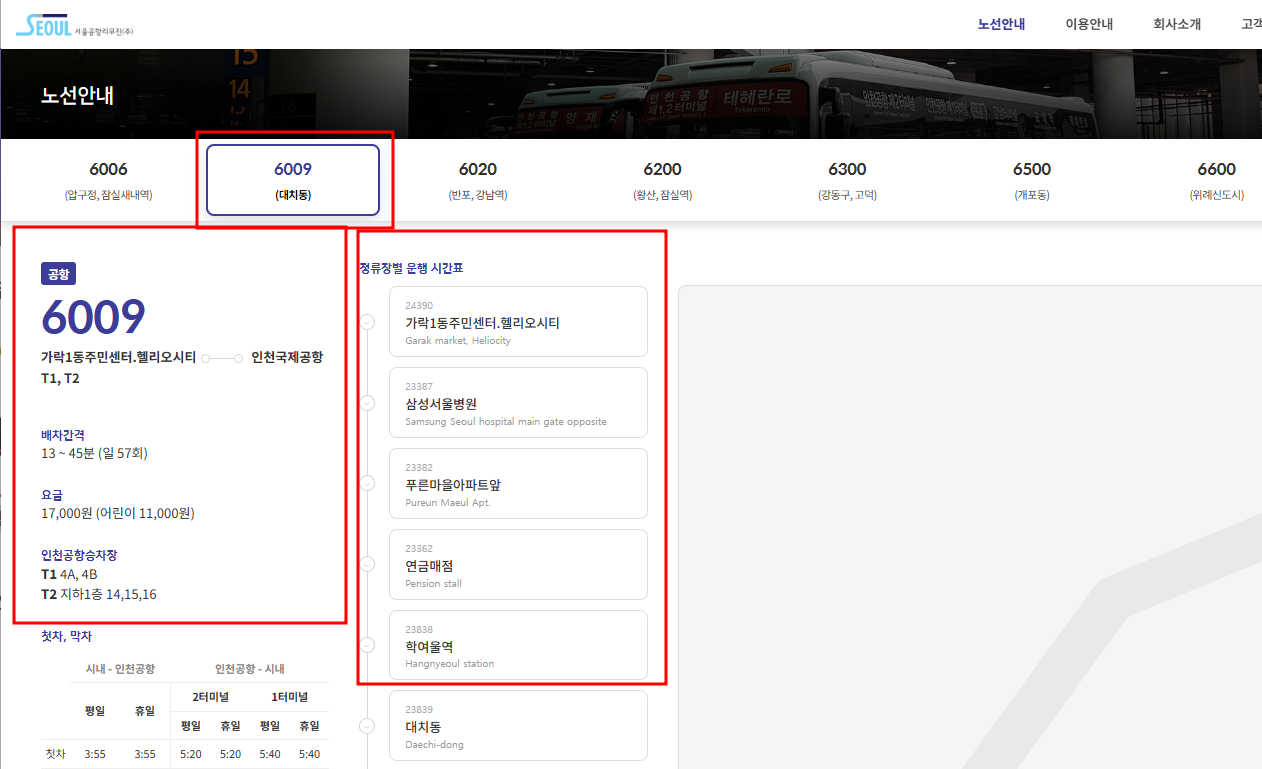Click the 인천공항 - 시내 table header
This screenshot has width=1262, height=769.
[x=250, y=669]
